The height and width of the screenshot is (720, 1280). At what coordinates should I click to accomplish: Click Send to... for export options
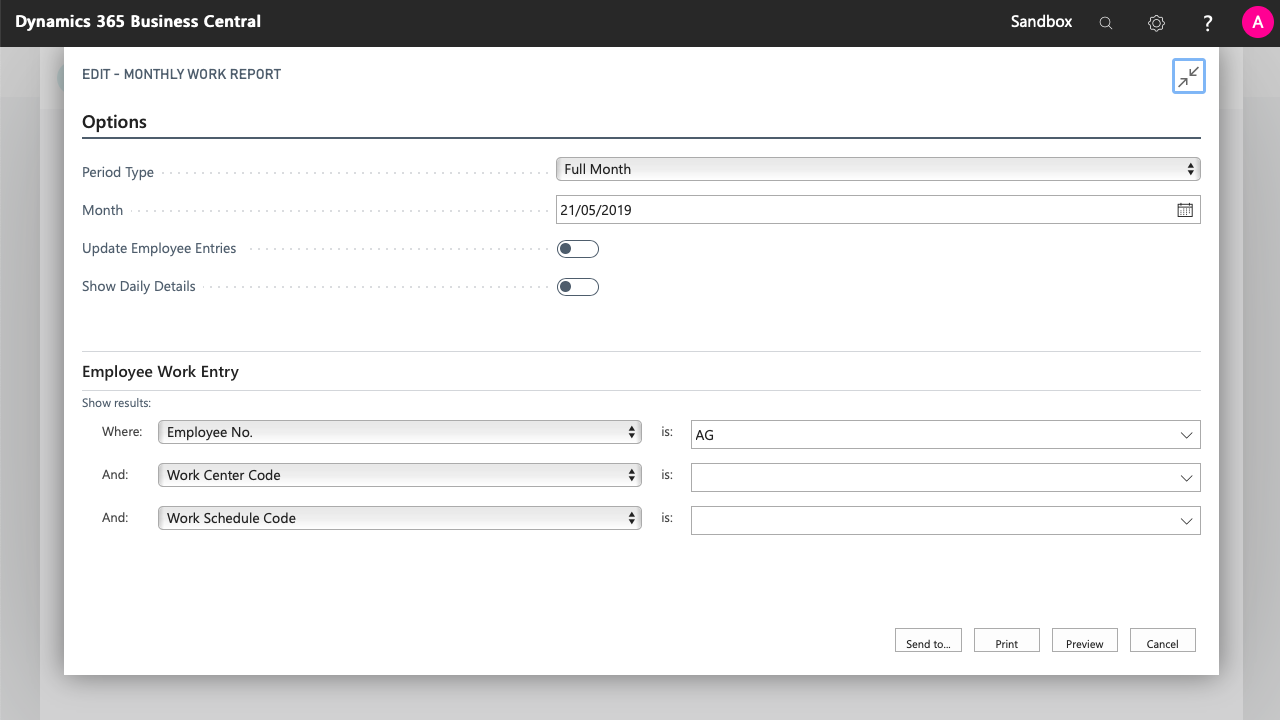click(x=927, y=643)
